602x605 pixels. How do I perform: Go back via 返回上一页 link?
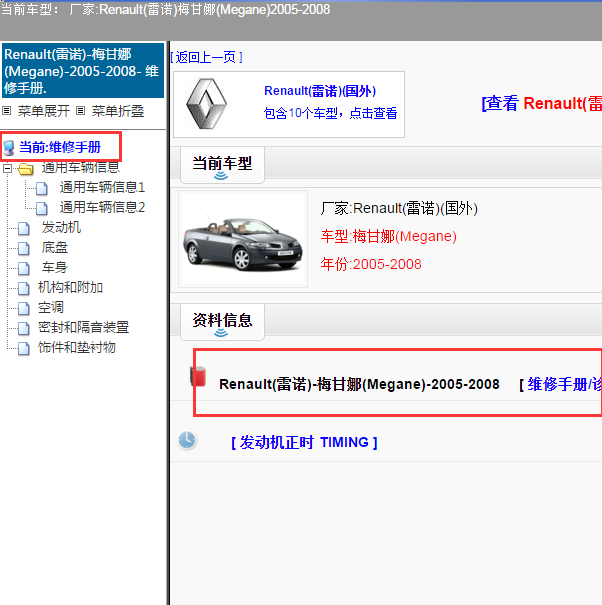[x=206, y=57]
